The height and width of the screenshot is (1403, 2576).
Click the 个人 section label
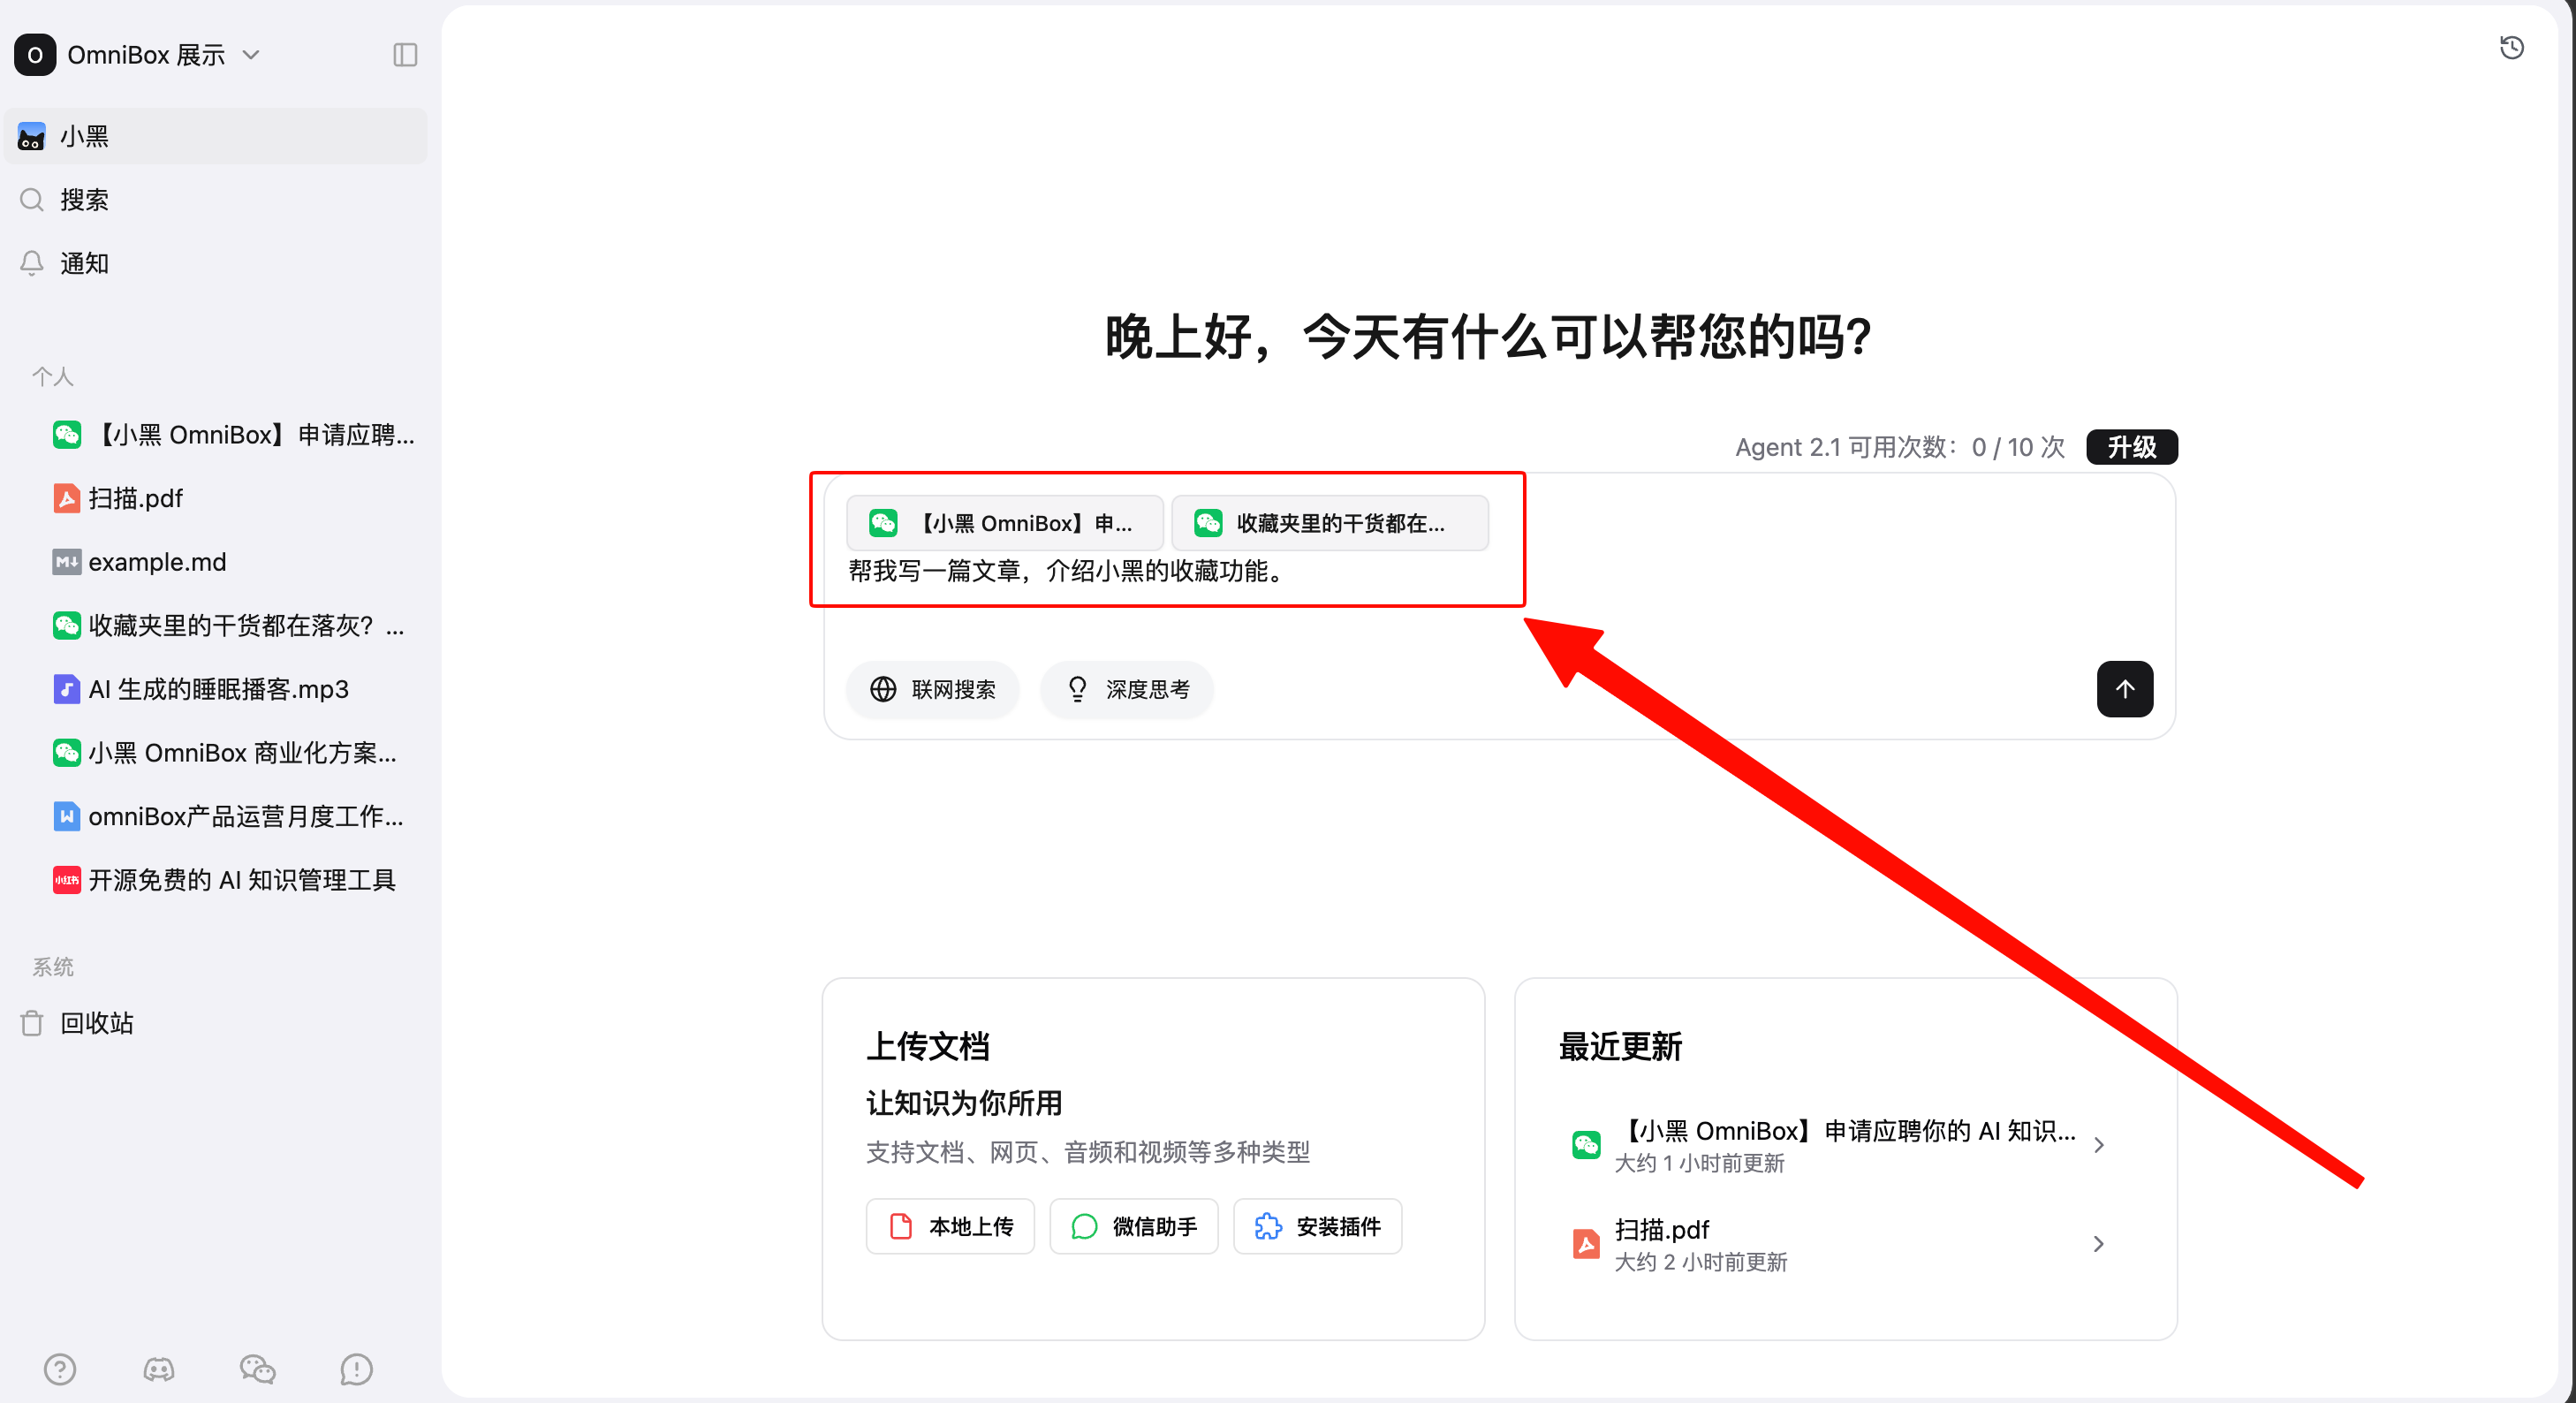(53, 377)
